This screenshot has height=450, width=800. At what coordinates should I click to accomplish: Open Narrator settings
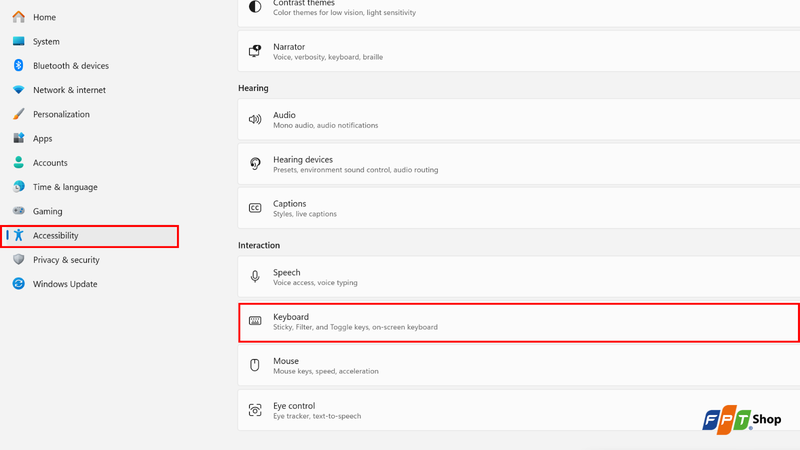point(519,51)
